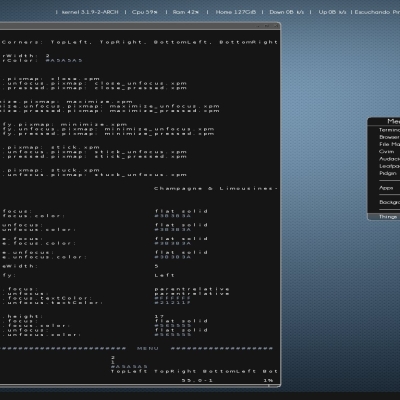Click the close_pressed.xpm text
The height and width of the screenshot is (400, 400).
(140, 88)
